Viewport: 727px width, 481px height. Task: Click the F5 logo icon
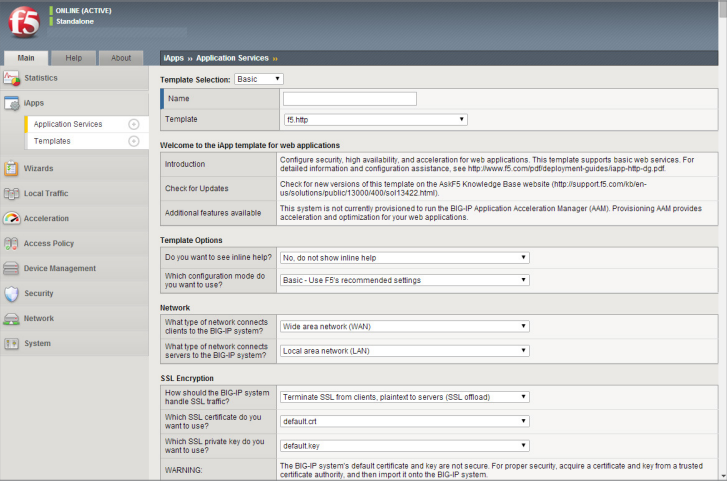24,22
